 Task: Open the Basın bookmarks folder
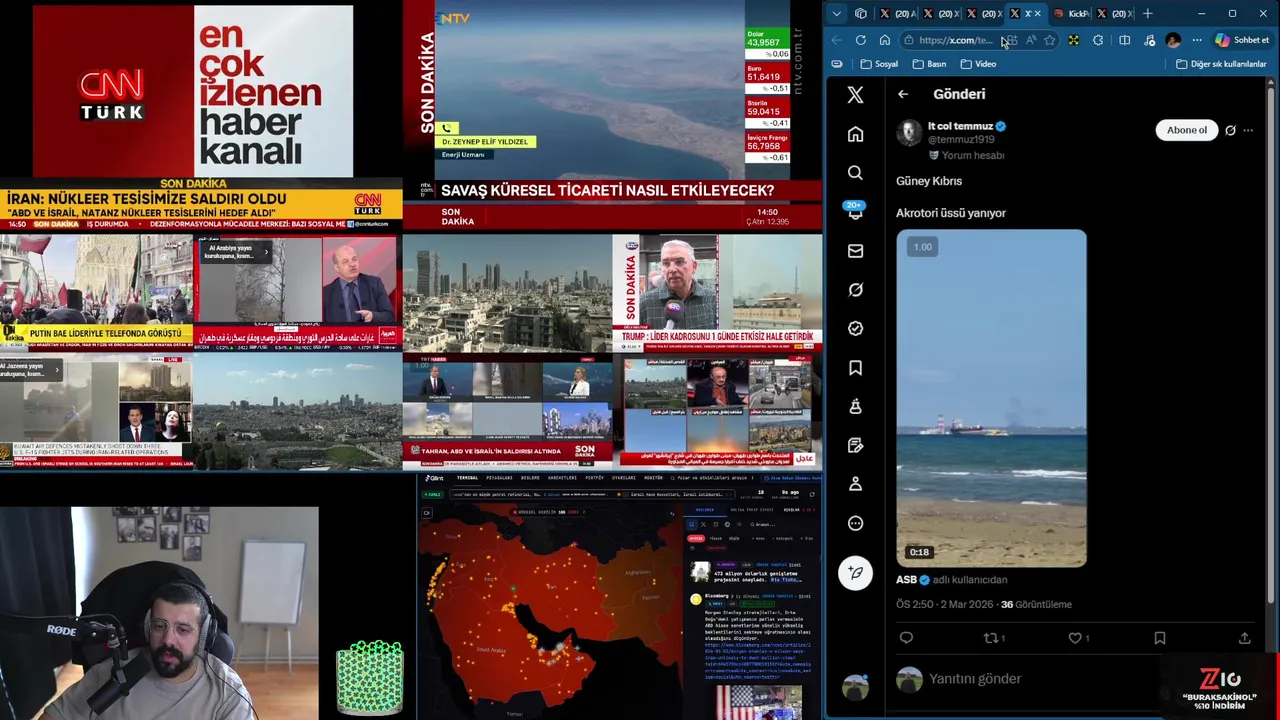(929, 64)
